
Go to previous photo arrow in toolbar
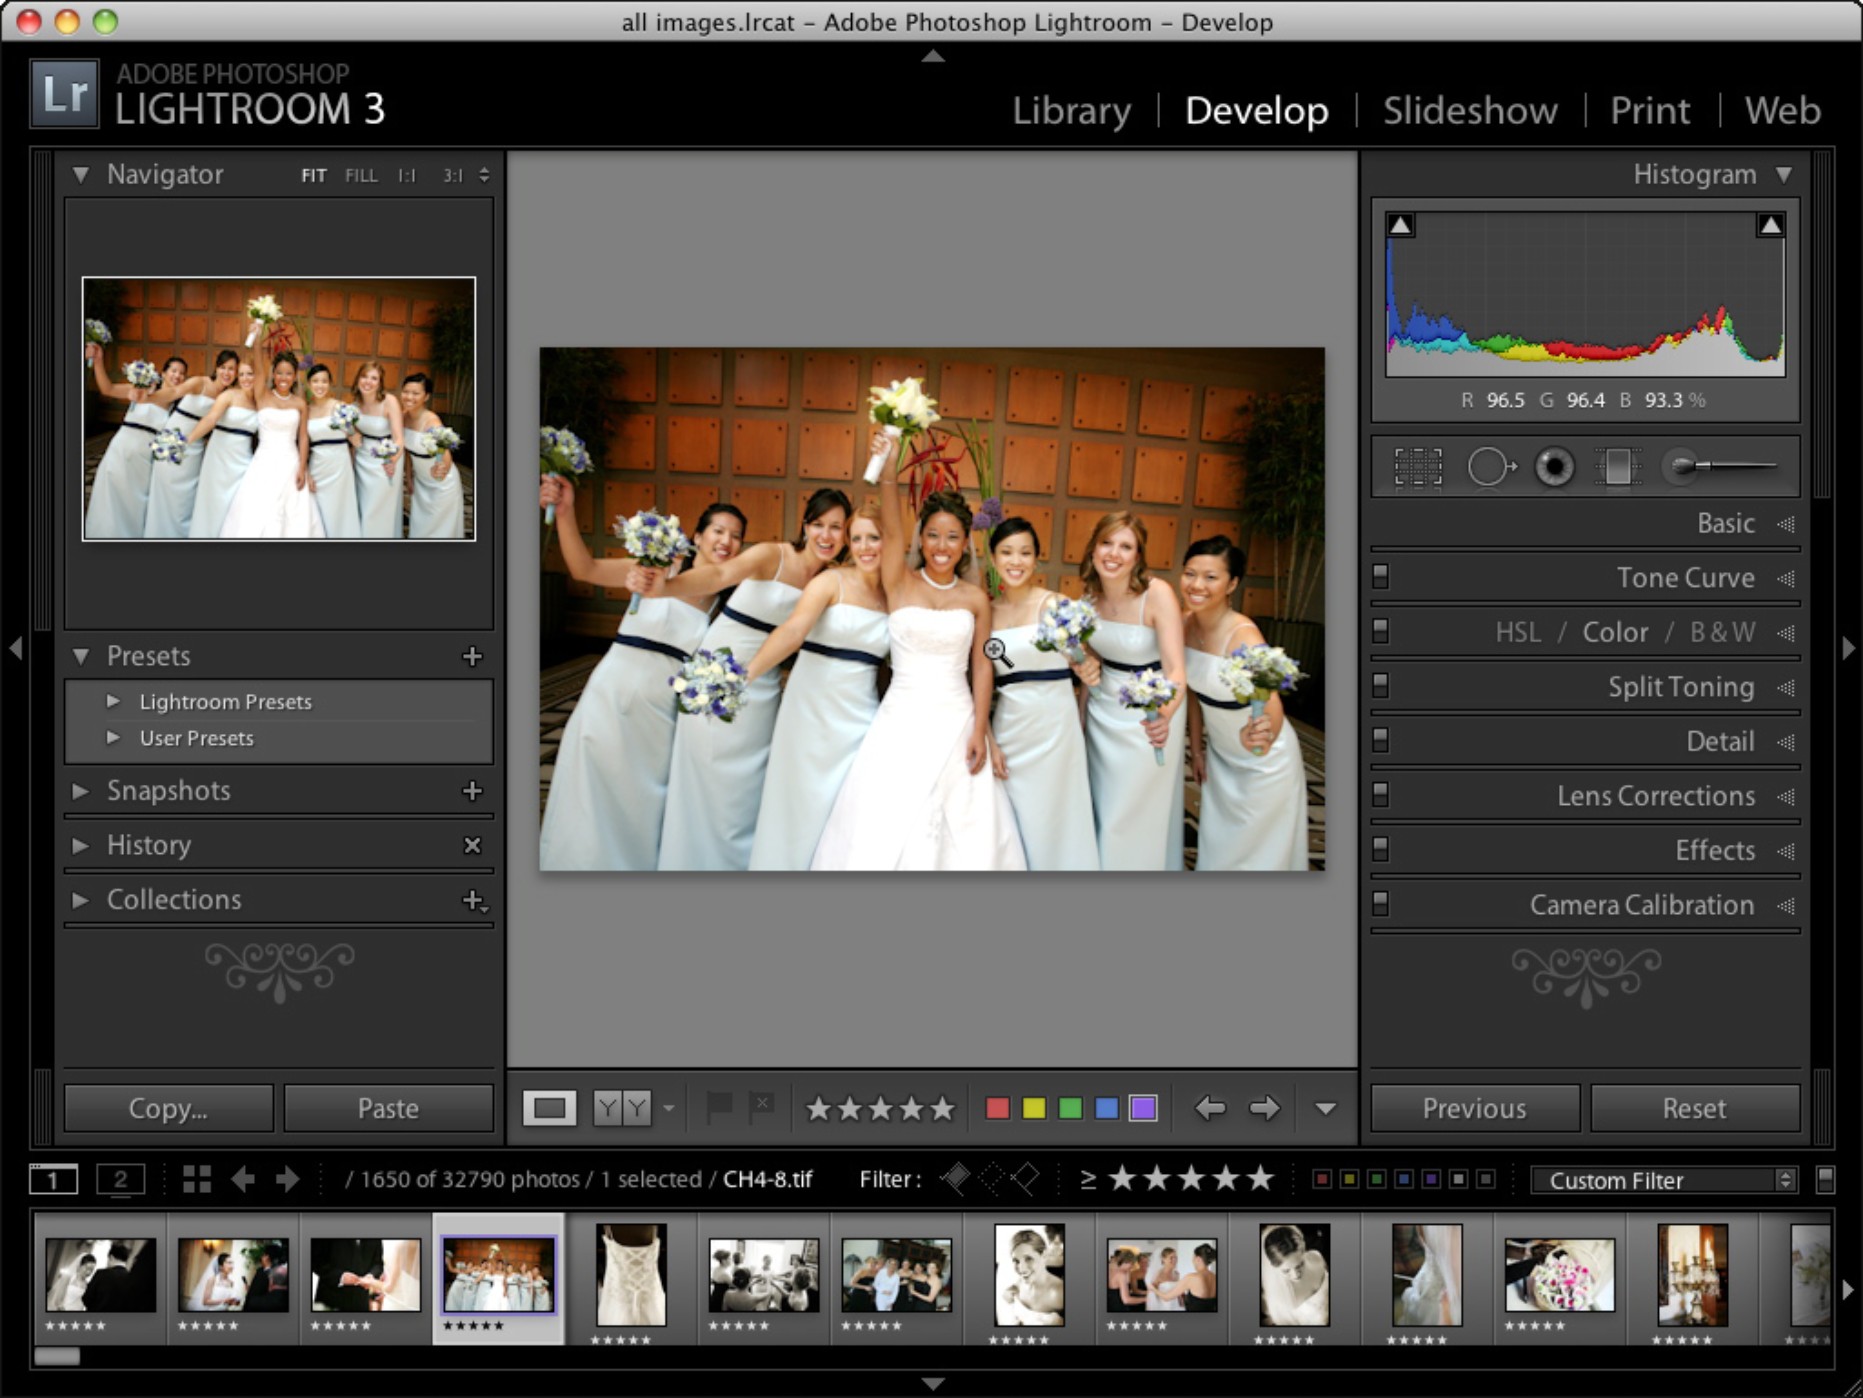1210,1108
